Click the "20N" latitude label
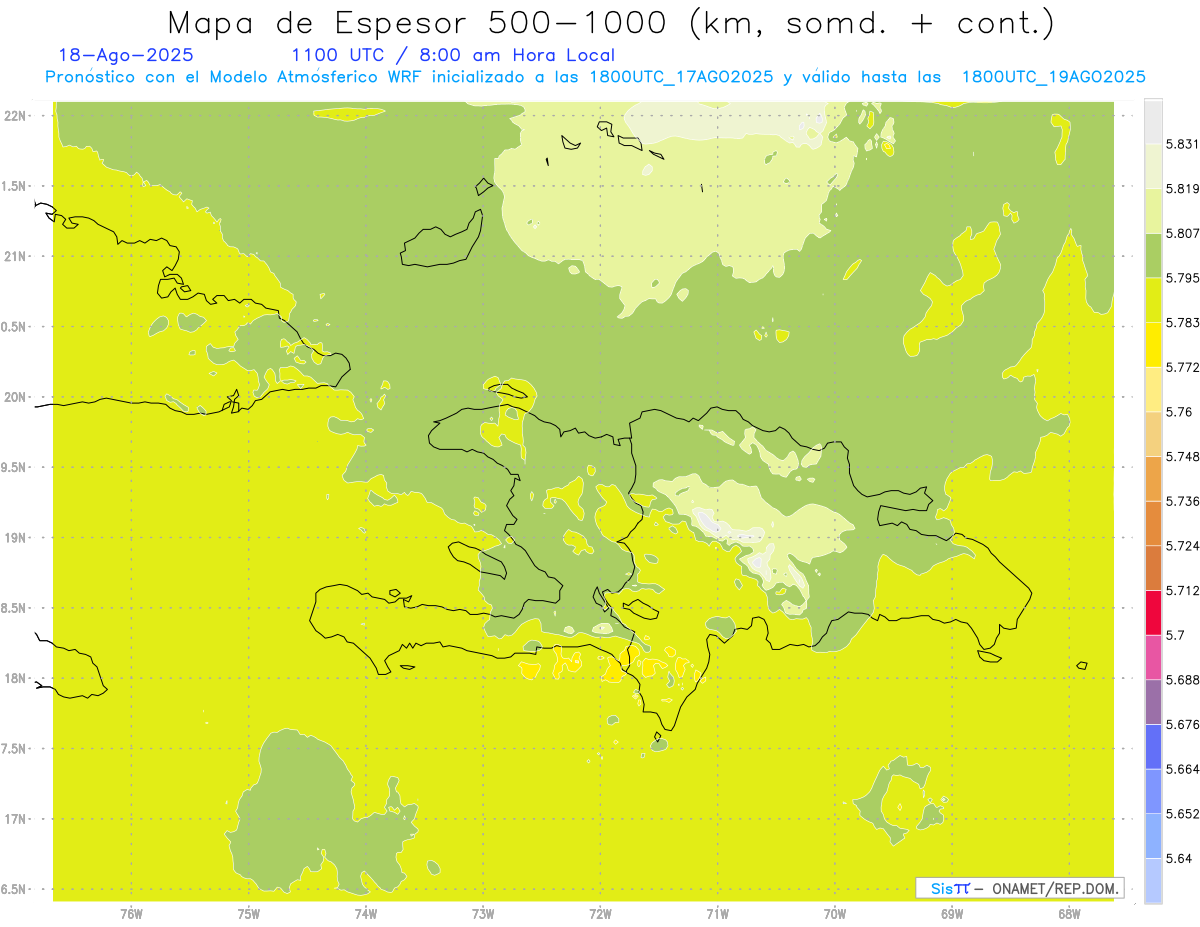1200x927 pixels. pos(15,397)
